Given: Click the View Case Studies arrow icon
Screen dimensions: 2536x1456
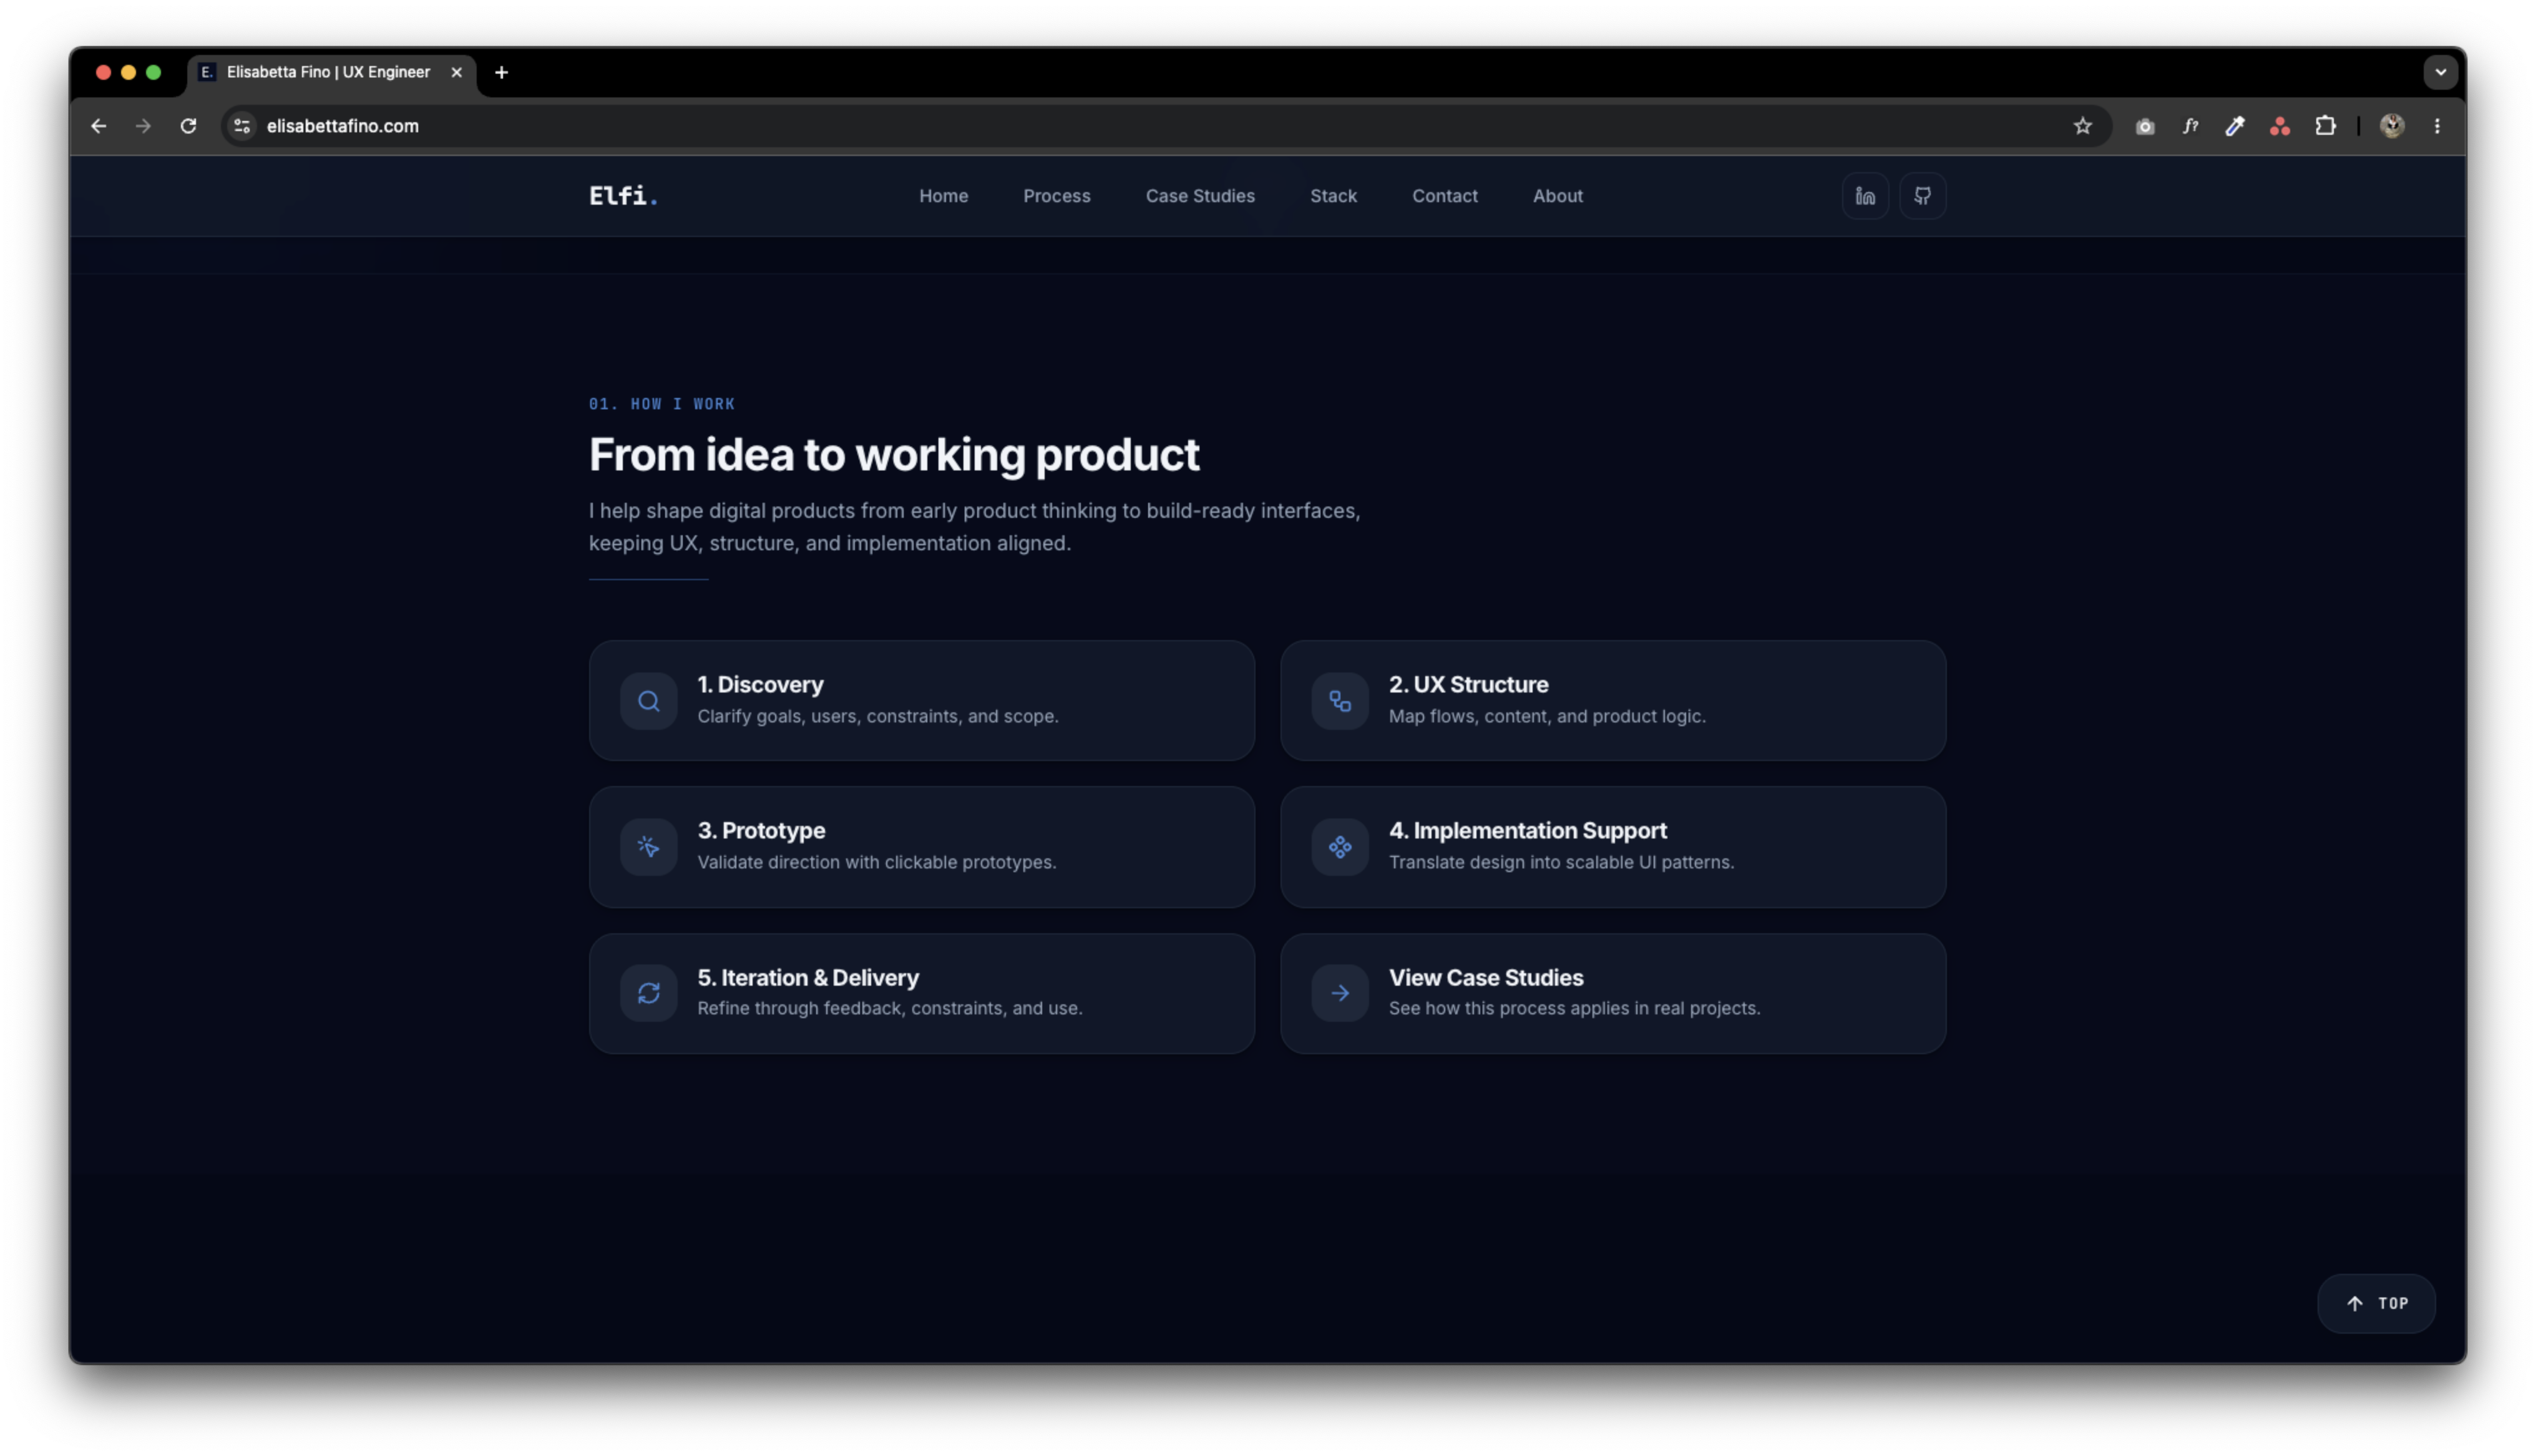Looking at the screenshot, I should [x=1340, y=993].
